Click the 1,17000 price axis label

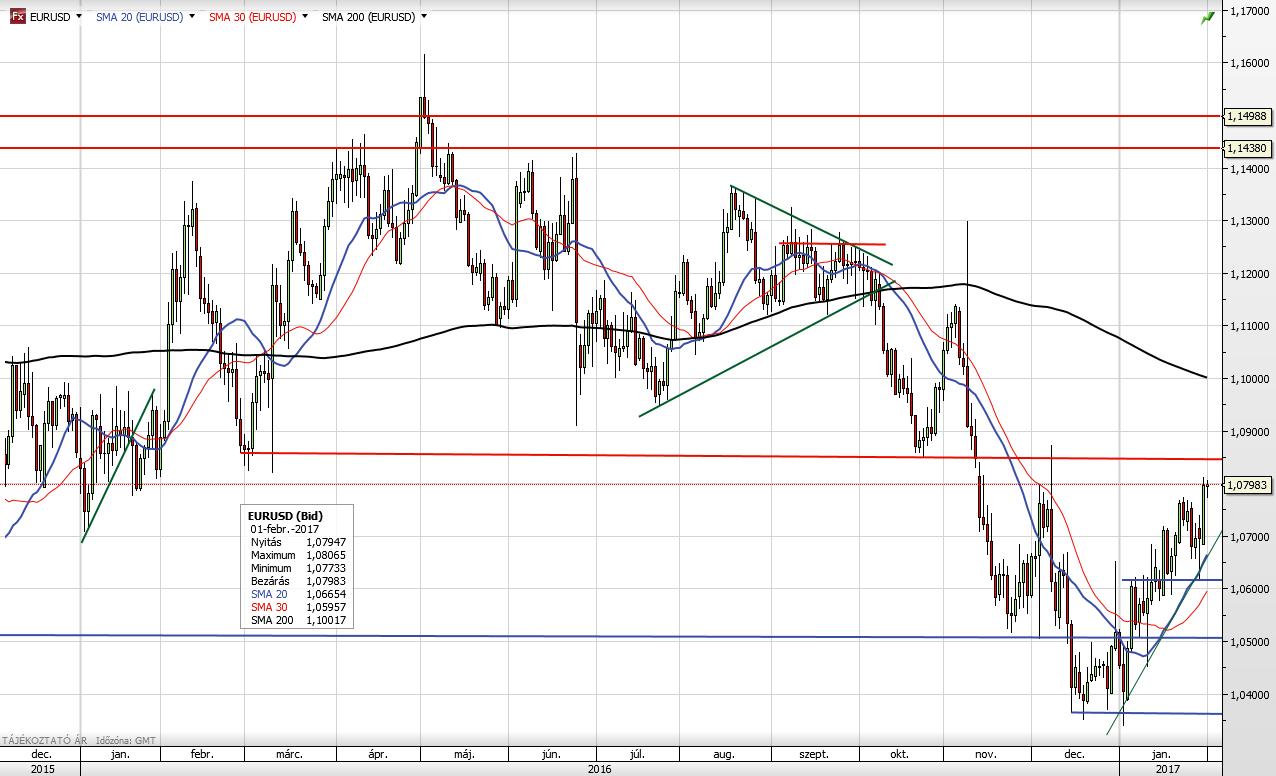pos(1250,11)
